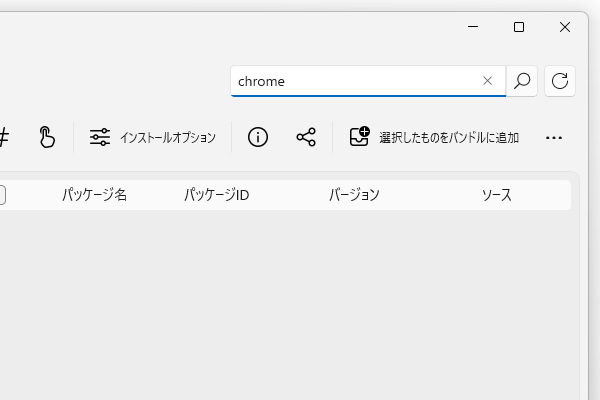Sort by ソース column
Viewport: 600px width, 400px height.
coord(497,195)
